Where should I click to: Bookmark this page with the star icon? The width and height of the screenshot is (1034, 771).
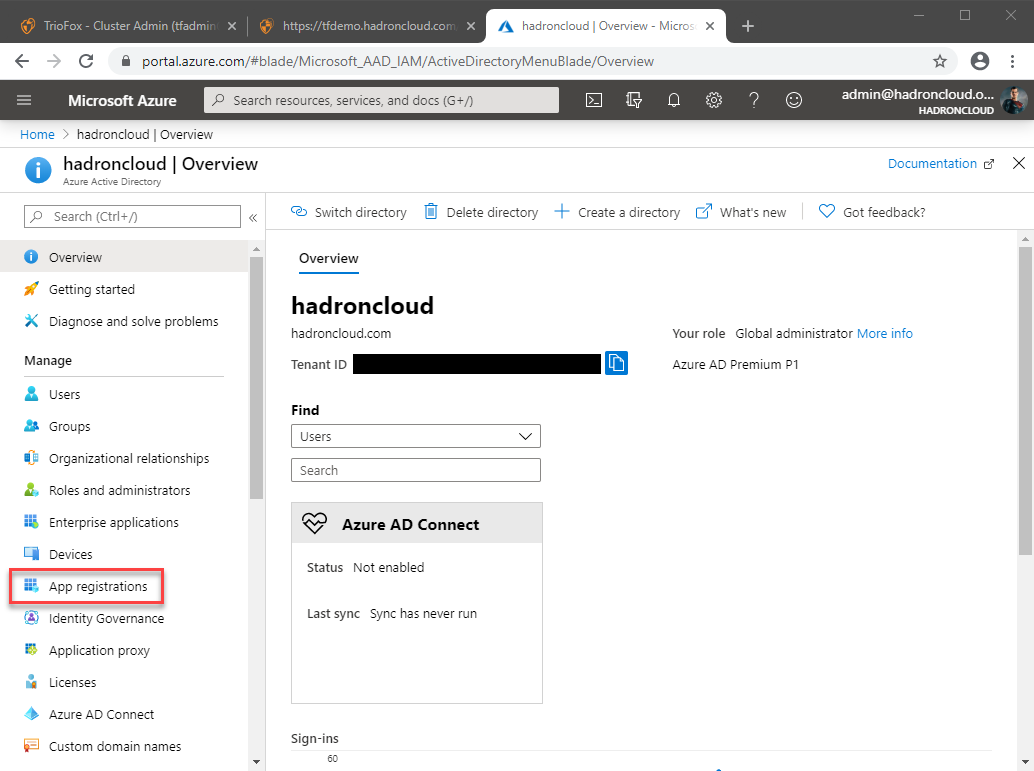coord(940,61)
